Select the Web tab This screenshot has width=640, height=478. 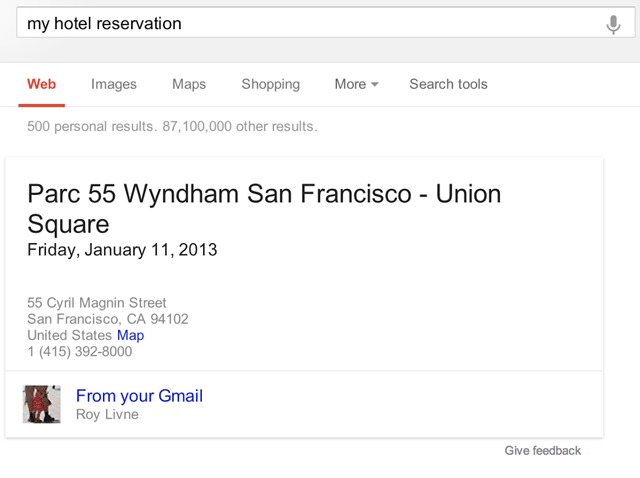(41, 84)
